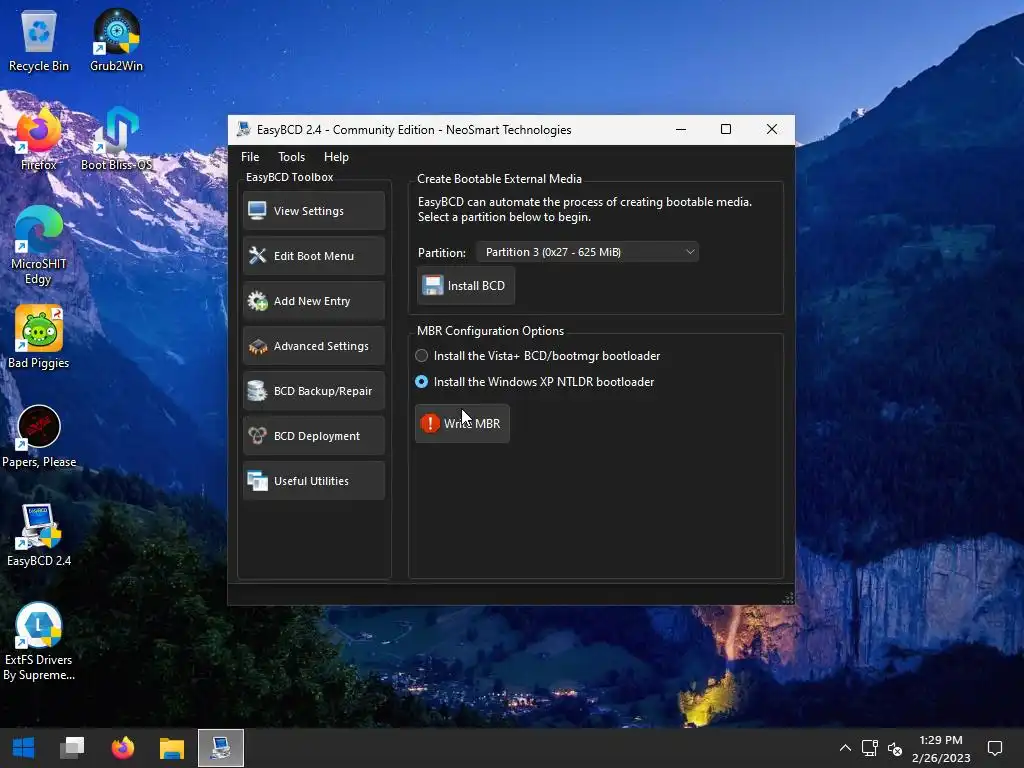Select BCD Backup/Repair

point(313,391)
